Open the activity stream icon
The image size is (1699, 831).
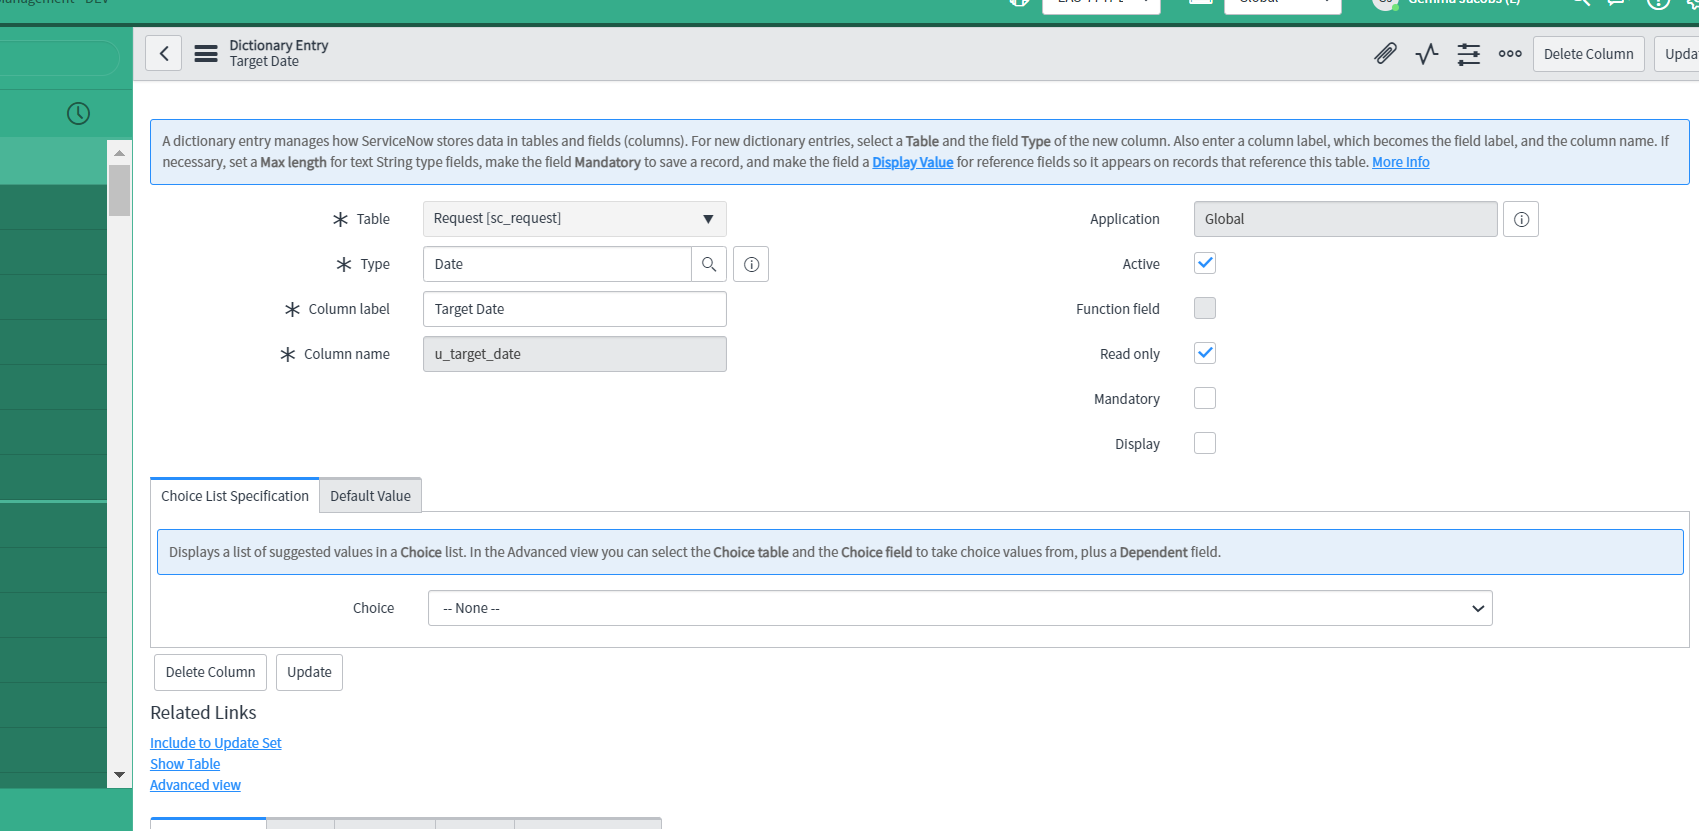(1427, 54)
